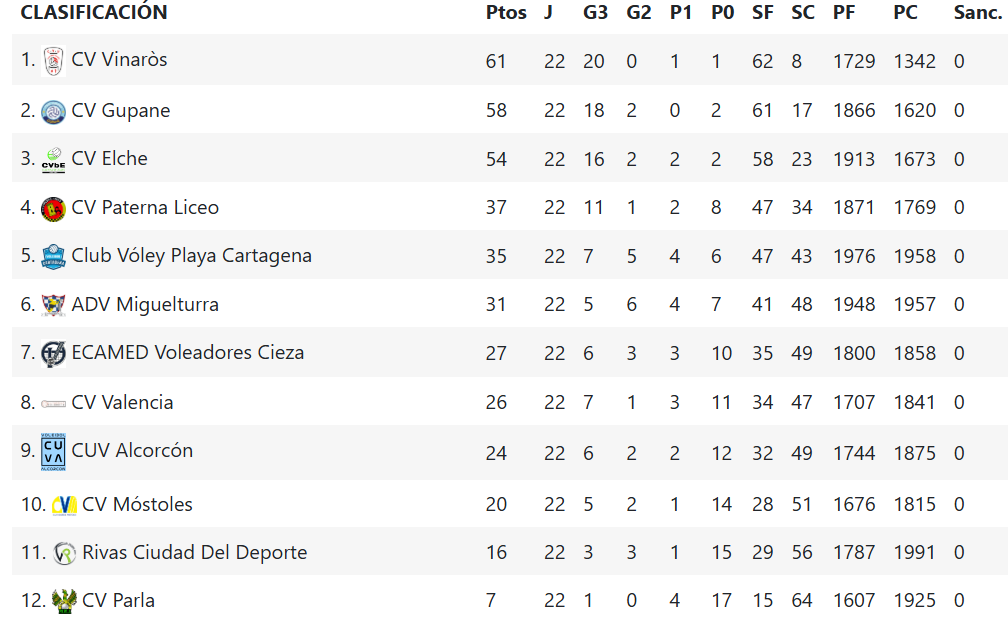Screen dimensions: 1008x629
Task: Click the CV Móstoles team logo
Action: click(x=64, y=506)
